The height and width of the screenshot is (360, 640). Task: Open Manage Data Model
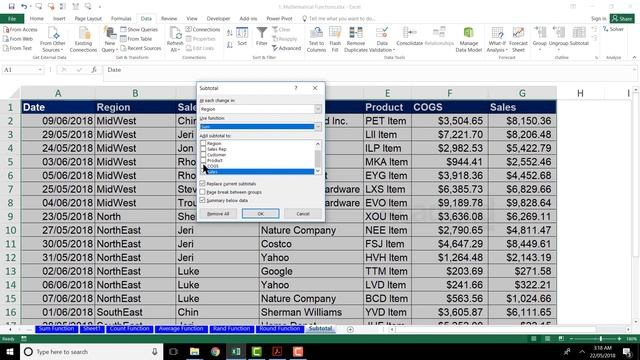469,40
